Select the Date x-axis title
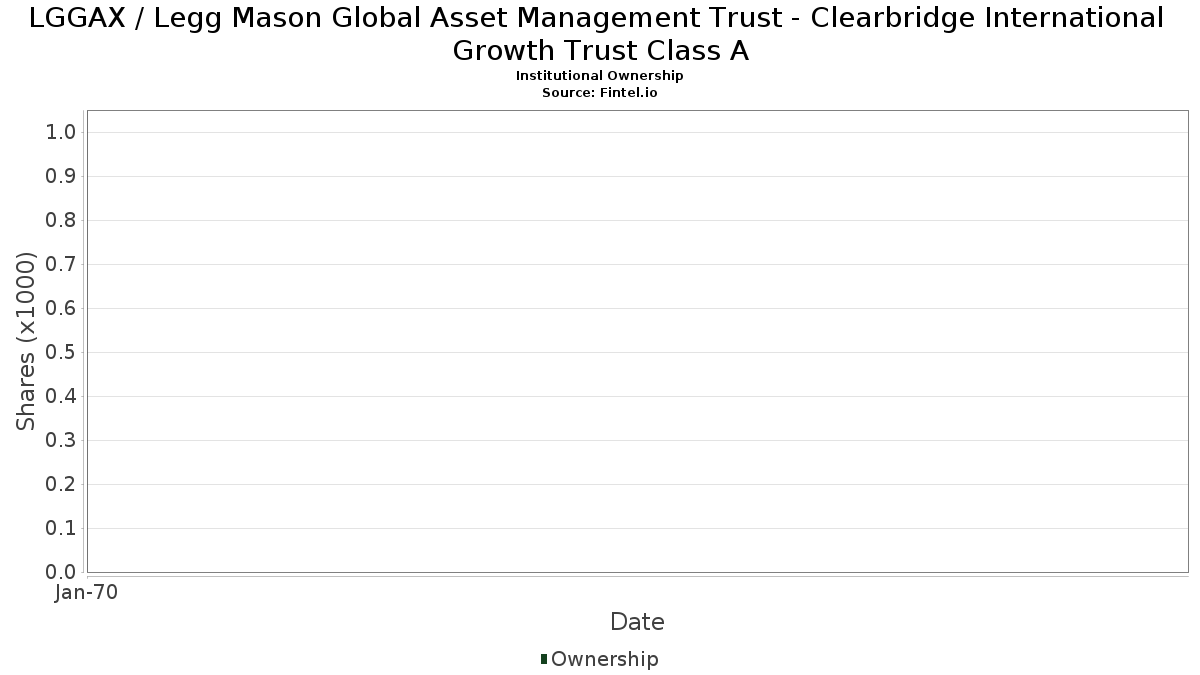The height and width of the screenshot is (675, 1200). (x=637, y=622)
